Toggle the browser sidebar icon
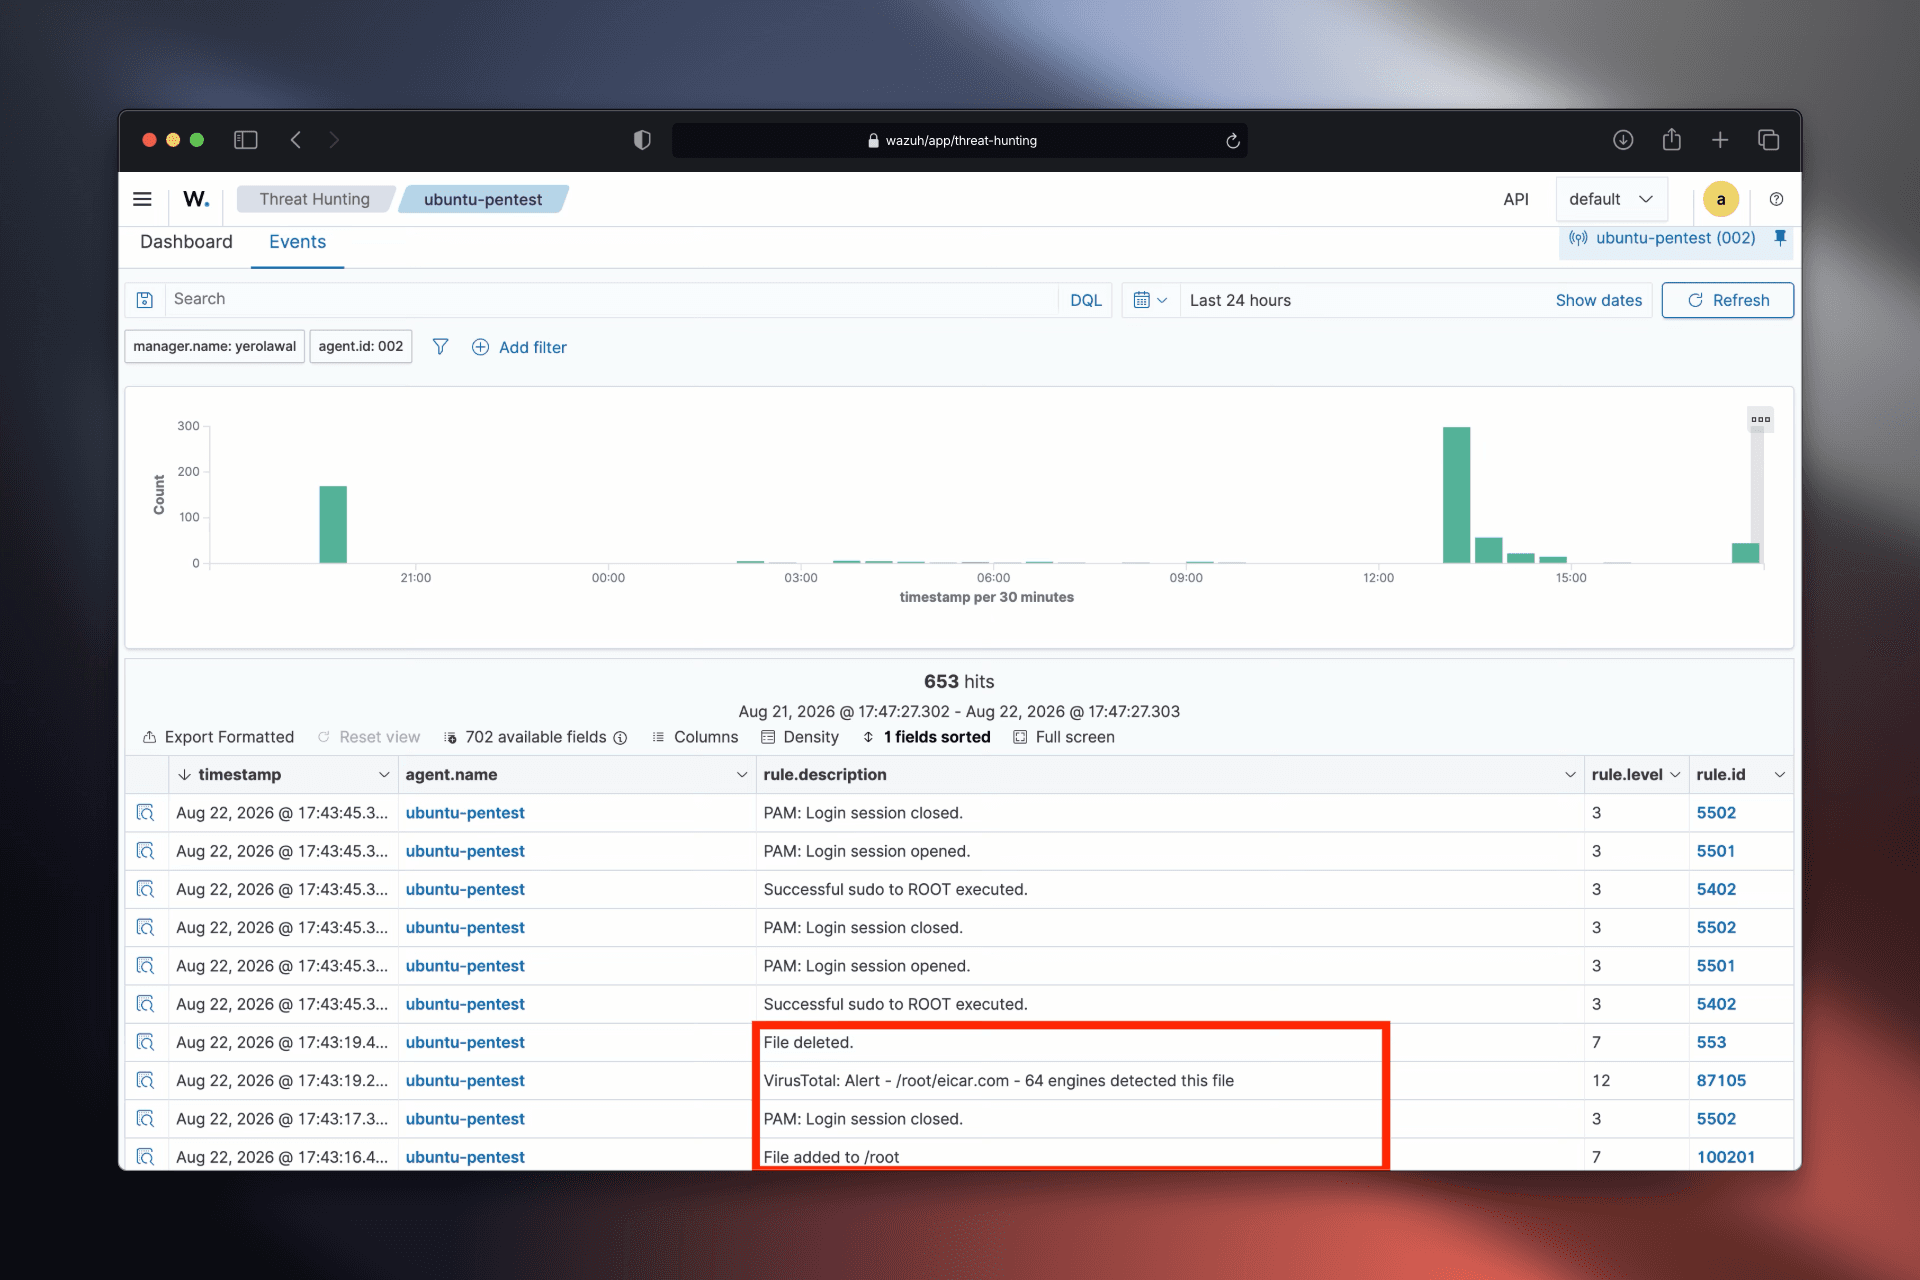Image resolution: width=1920 pixels, height=1280 pixels. pos(245,140)
